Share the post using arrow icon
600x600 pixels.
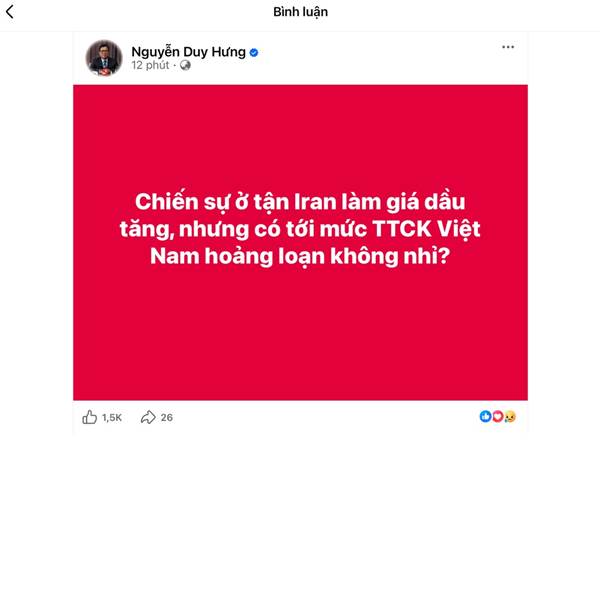(x=148, y=417)
